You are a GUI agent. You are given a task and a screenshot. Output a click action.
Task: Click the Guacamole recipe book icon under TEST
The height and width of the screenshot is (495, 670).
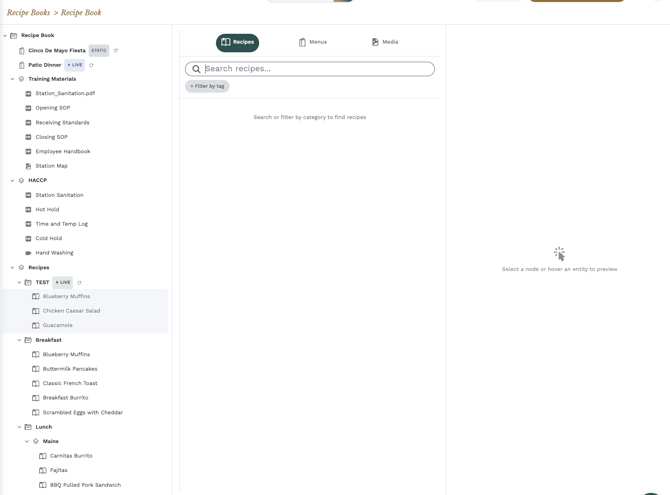click(35, 325)
